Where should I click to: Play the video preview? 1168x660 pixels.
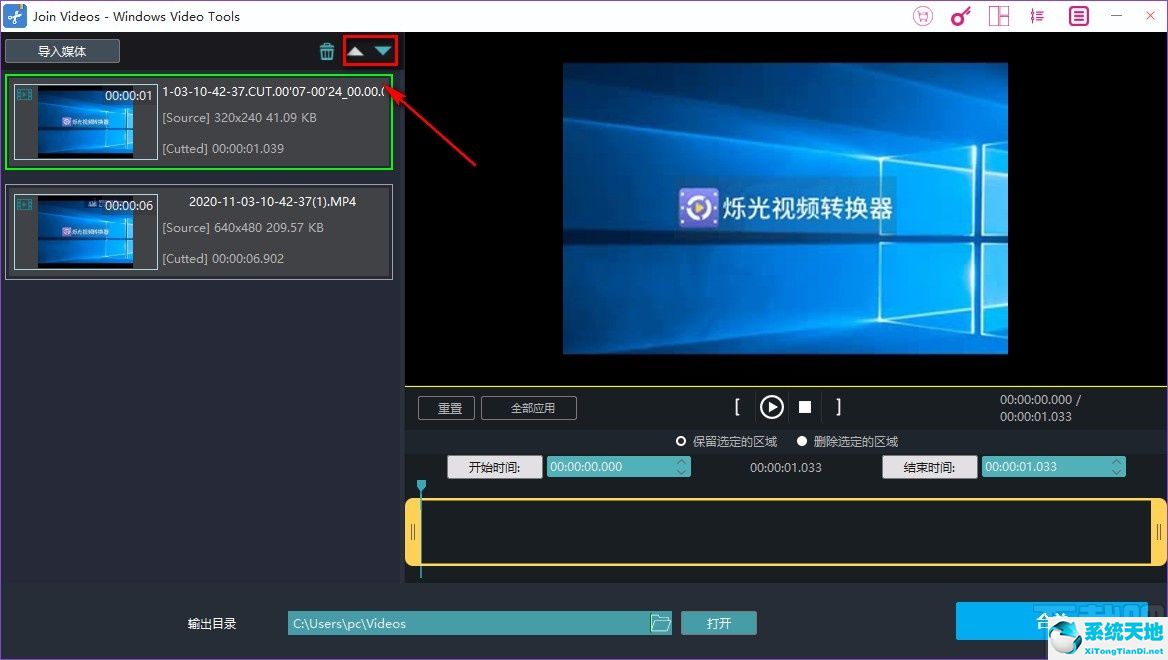tap(771, 407)
